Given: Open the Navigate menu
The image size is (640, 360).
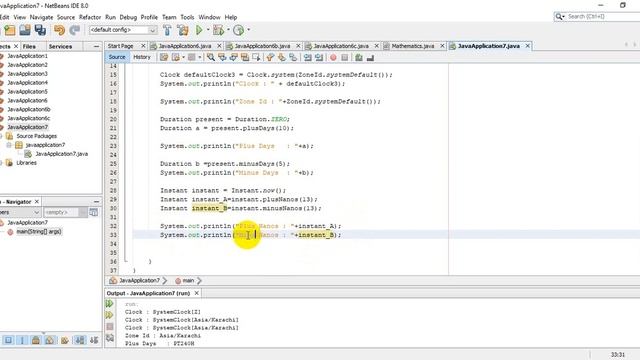Looking at the screenshot, I should [41, 17].
